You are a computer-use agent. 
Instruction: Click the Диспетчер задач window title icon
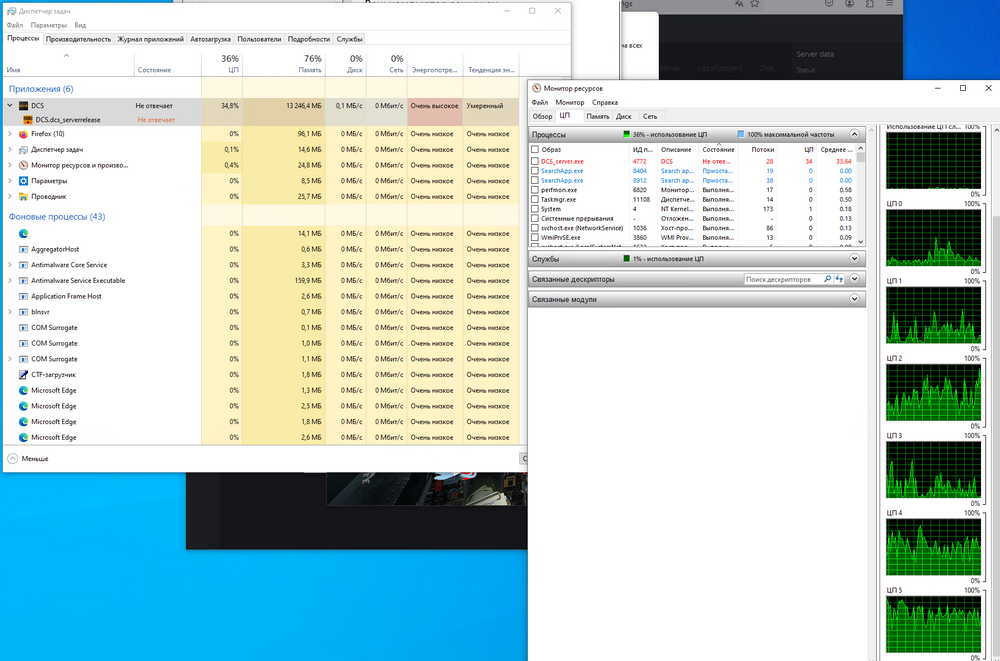coord(11,11)
